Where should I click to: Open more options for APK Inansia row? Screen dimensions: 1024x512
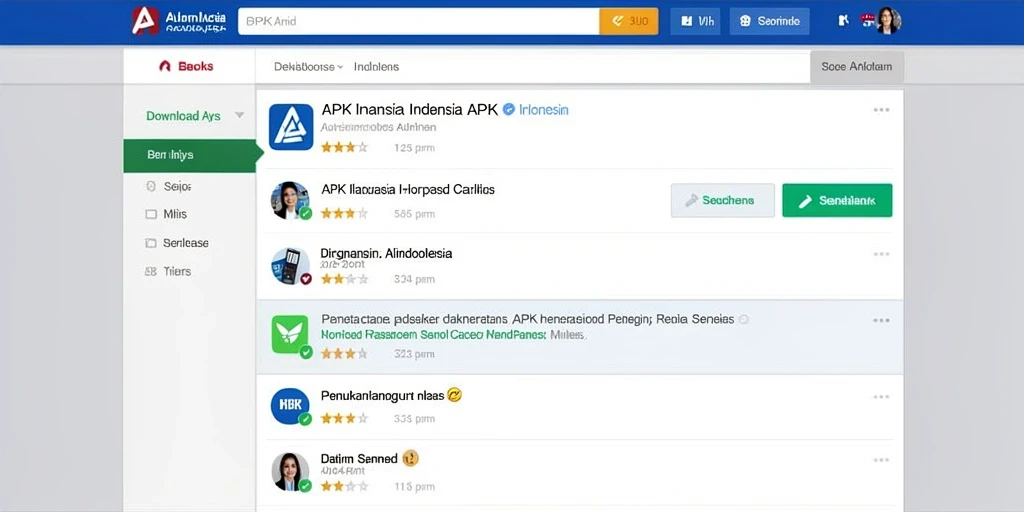pos(882,110)
